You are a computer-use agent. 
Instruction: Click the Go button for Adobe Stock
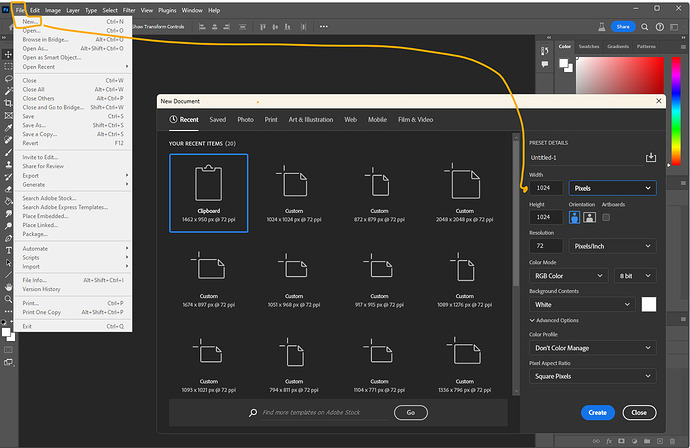point(411,412)
